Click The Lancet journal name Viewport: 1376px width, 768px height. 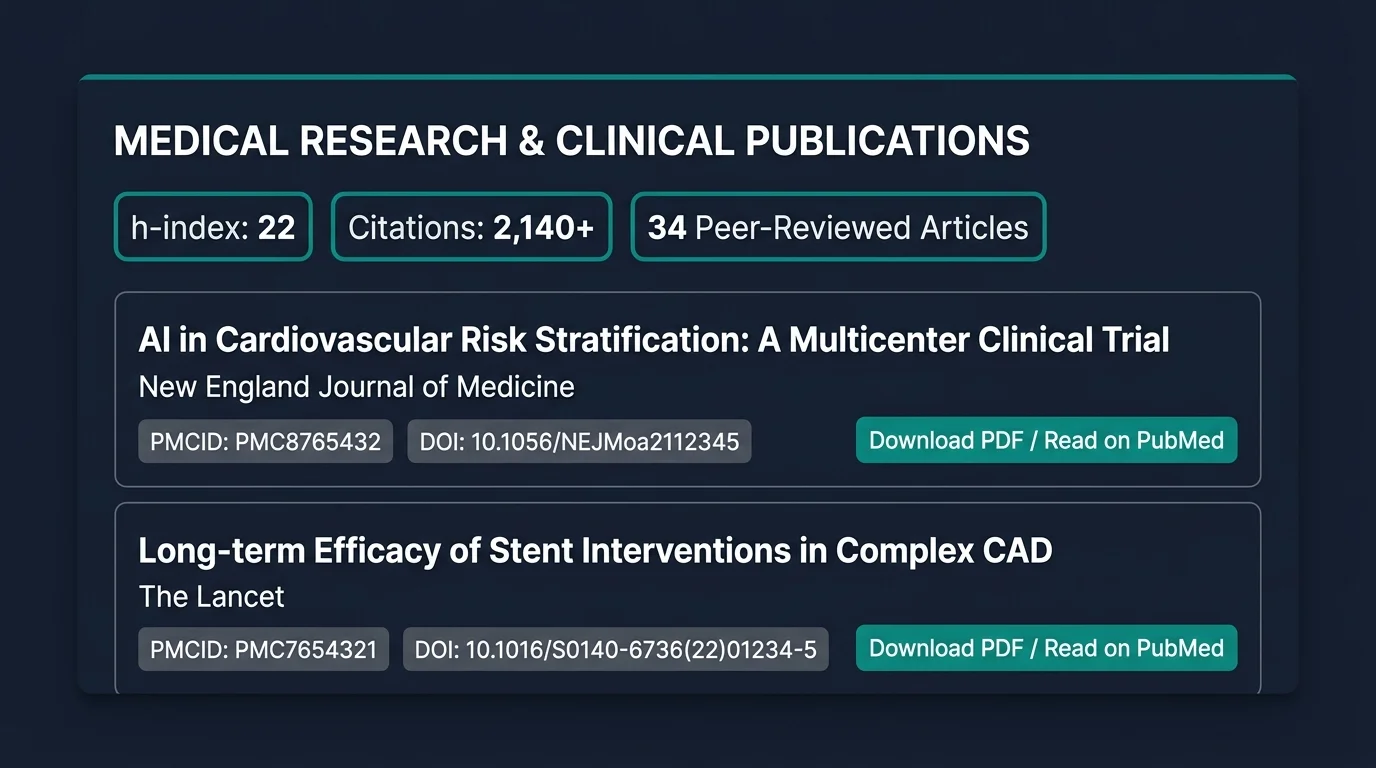click(211, 597)
